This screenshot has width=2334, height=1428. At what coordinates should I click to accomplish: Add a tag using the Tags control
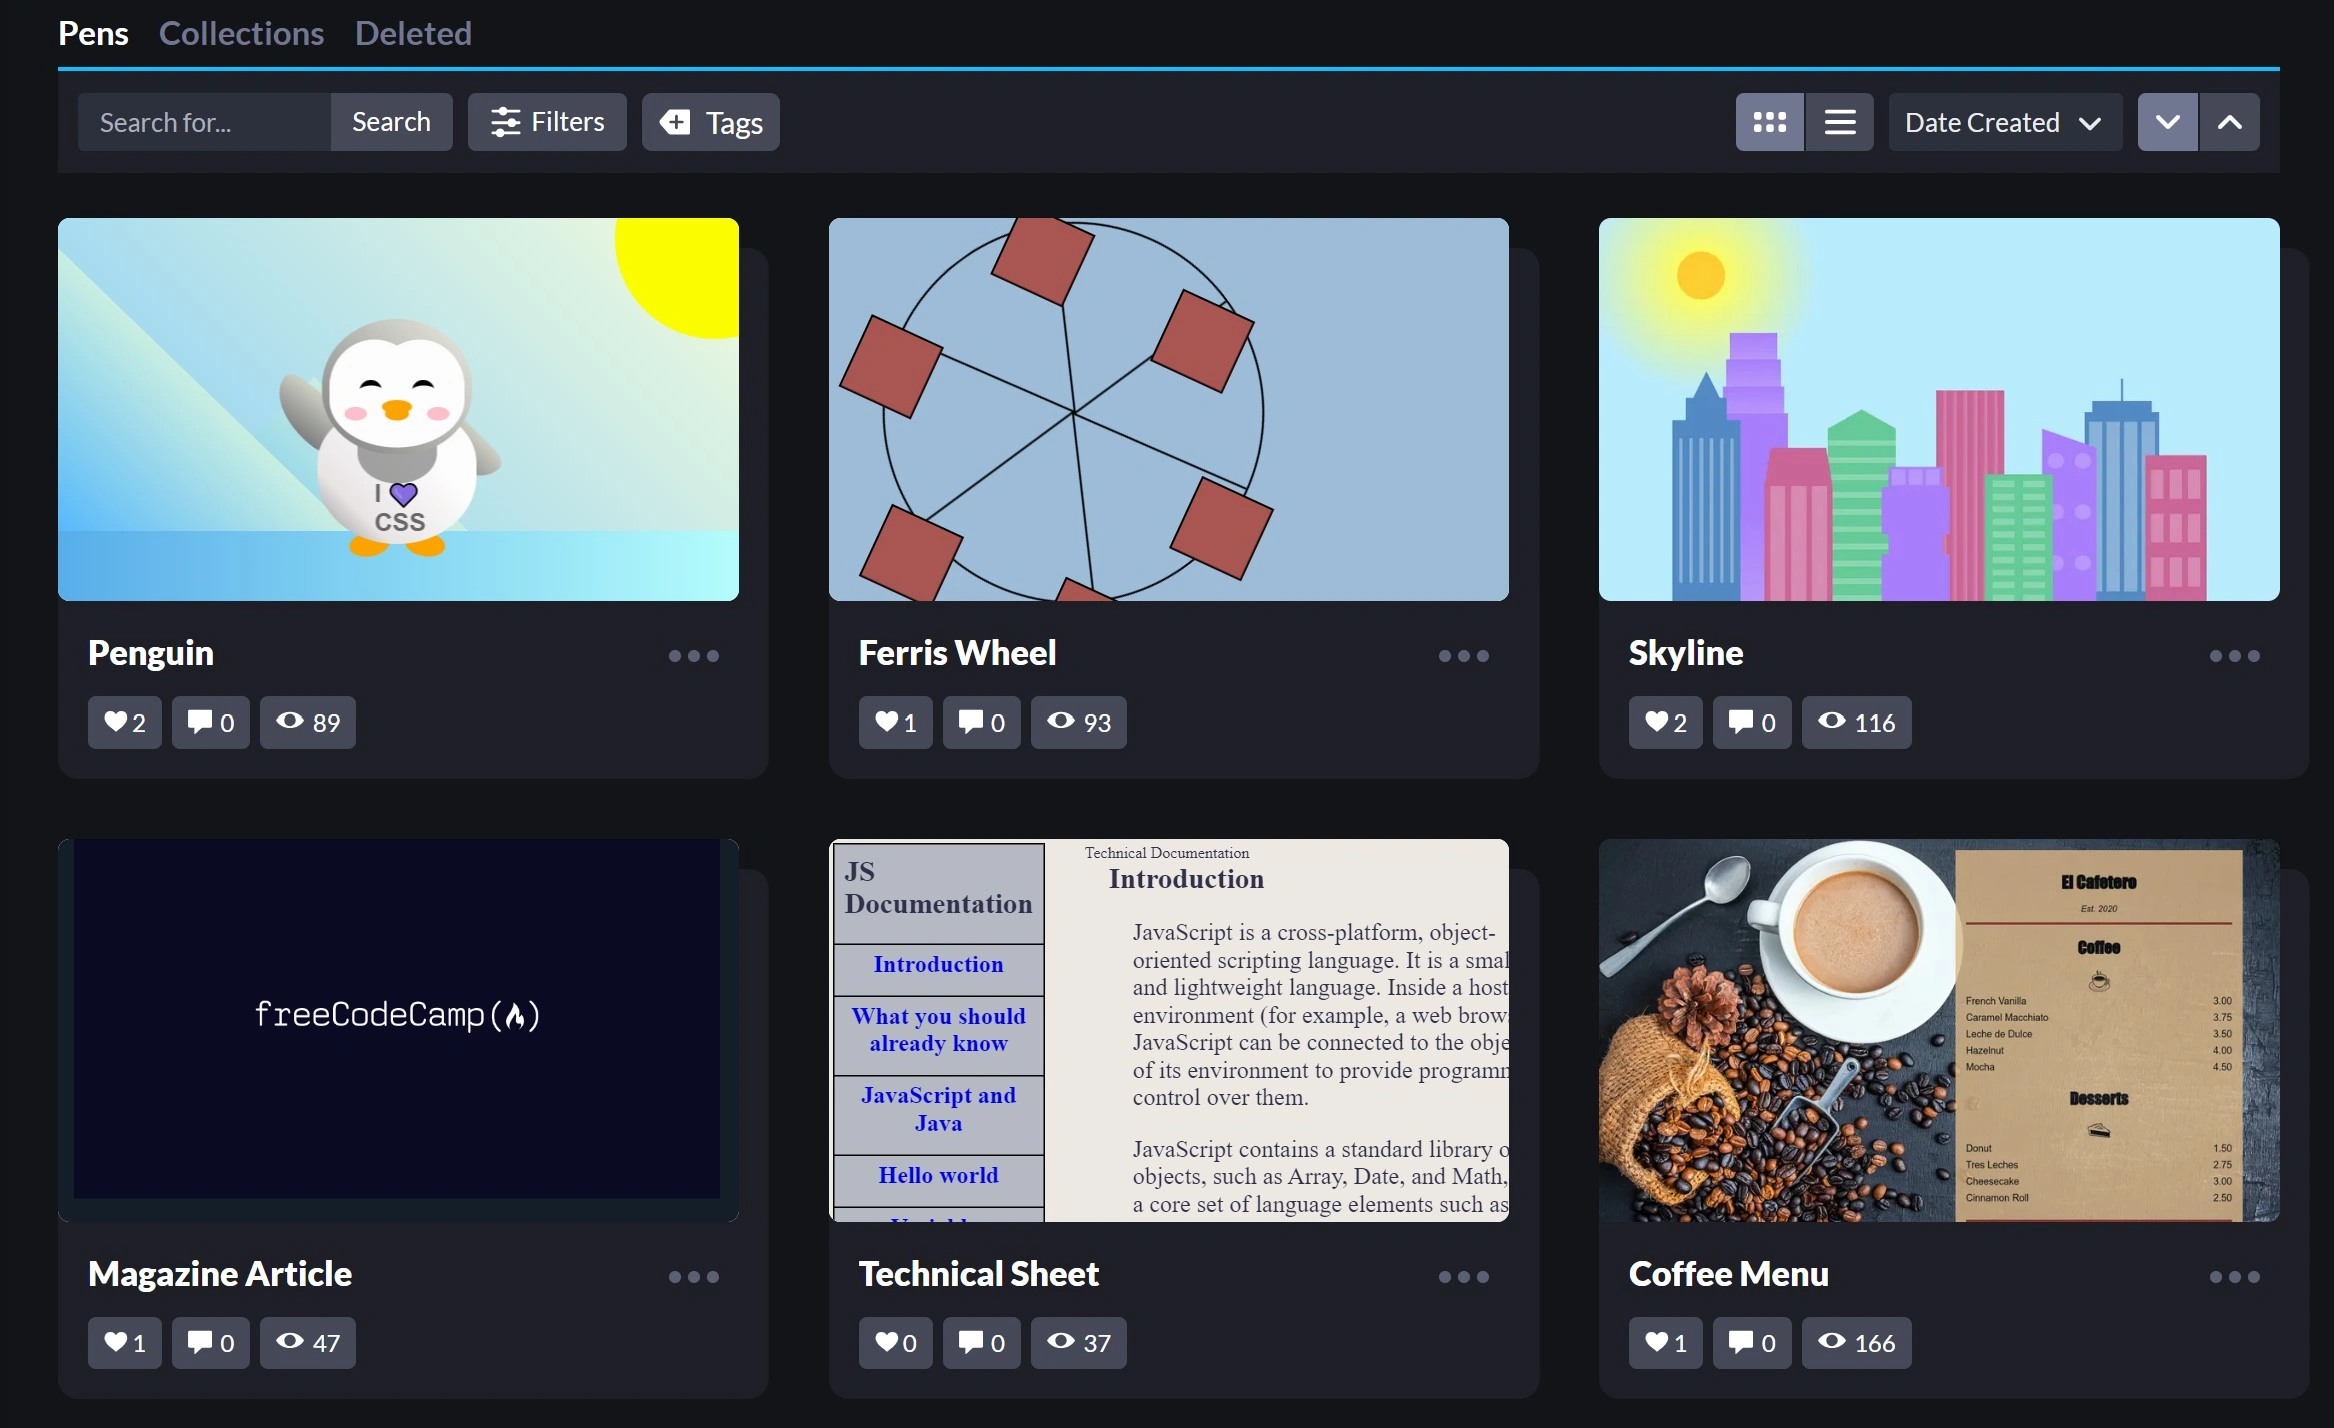pos(710,121)
